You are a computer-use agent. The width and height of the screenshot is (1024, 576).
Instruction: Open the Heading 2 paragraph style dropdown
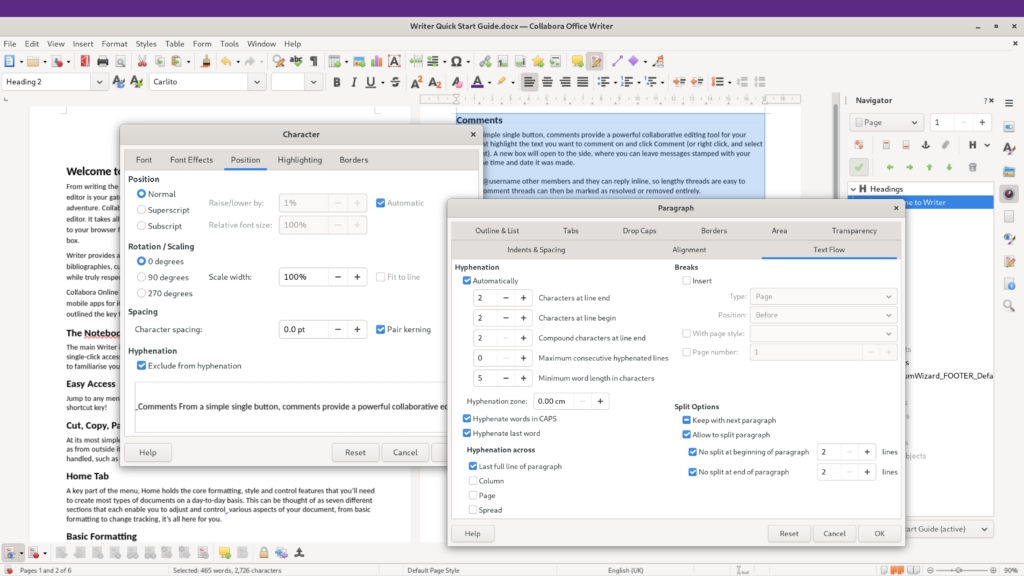click(99, 82)
